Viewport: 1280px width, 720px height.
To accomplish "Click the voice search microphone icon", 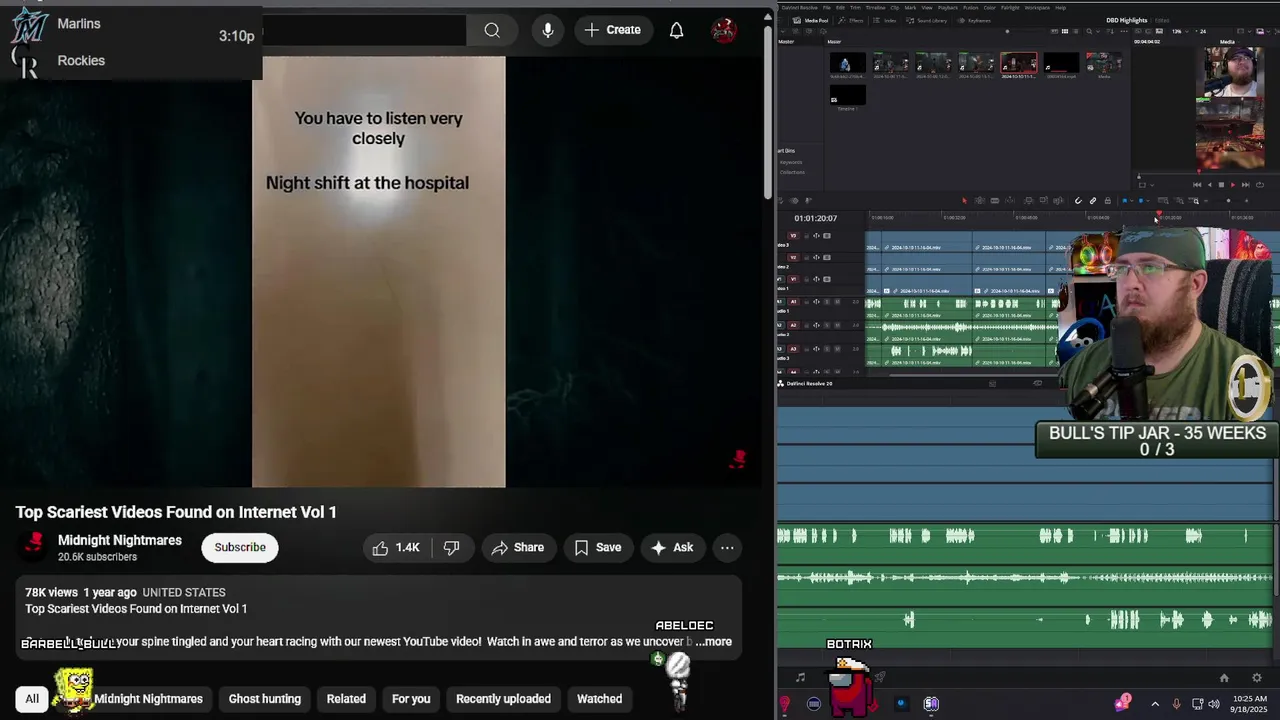I will point(548,30).
